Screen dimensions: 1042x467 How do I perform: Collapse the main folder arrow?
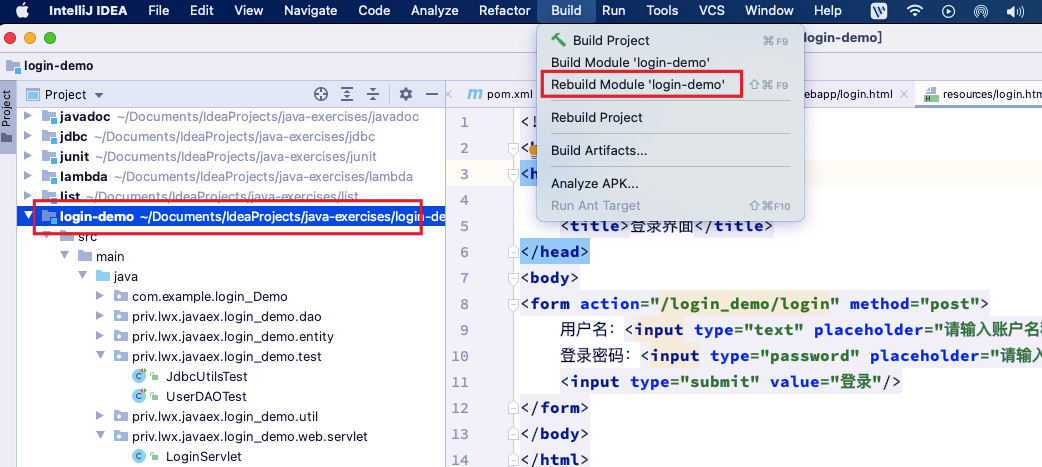tap(64, 256)
